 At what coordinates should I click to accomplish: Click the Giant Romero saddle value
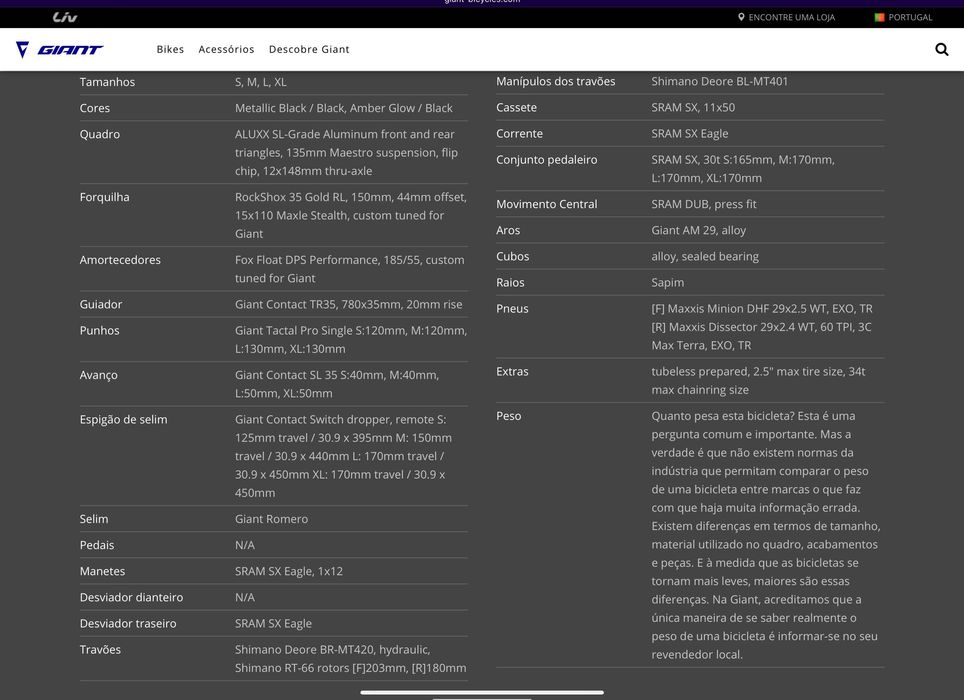(271, 519)
